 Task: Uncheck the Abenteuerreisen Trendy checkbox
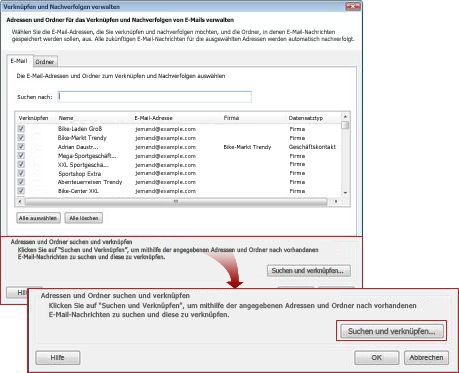(21, 182)
